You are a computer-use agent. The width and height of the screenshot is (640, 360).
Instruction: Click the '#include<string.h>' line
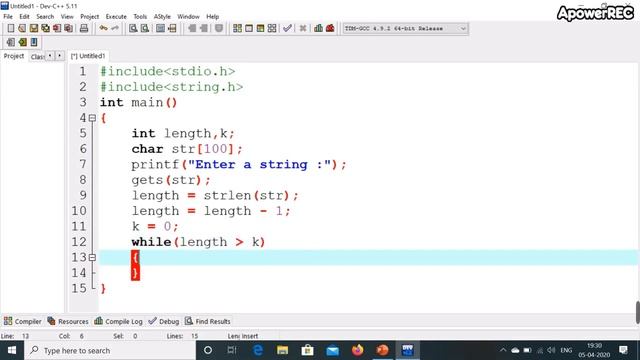point(171,87)
